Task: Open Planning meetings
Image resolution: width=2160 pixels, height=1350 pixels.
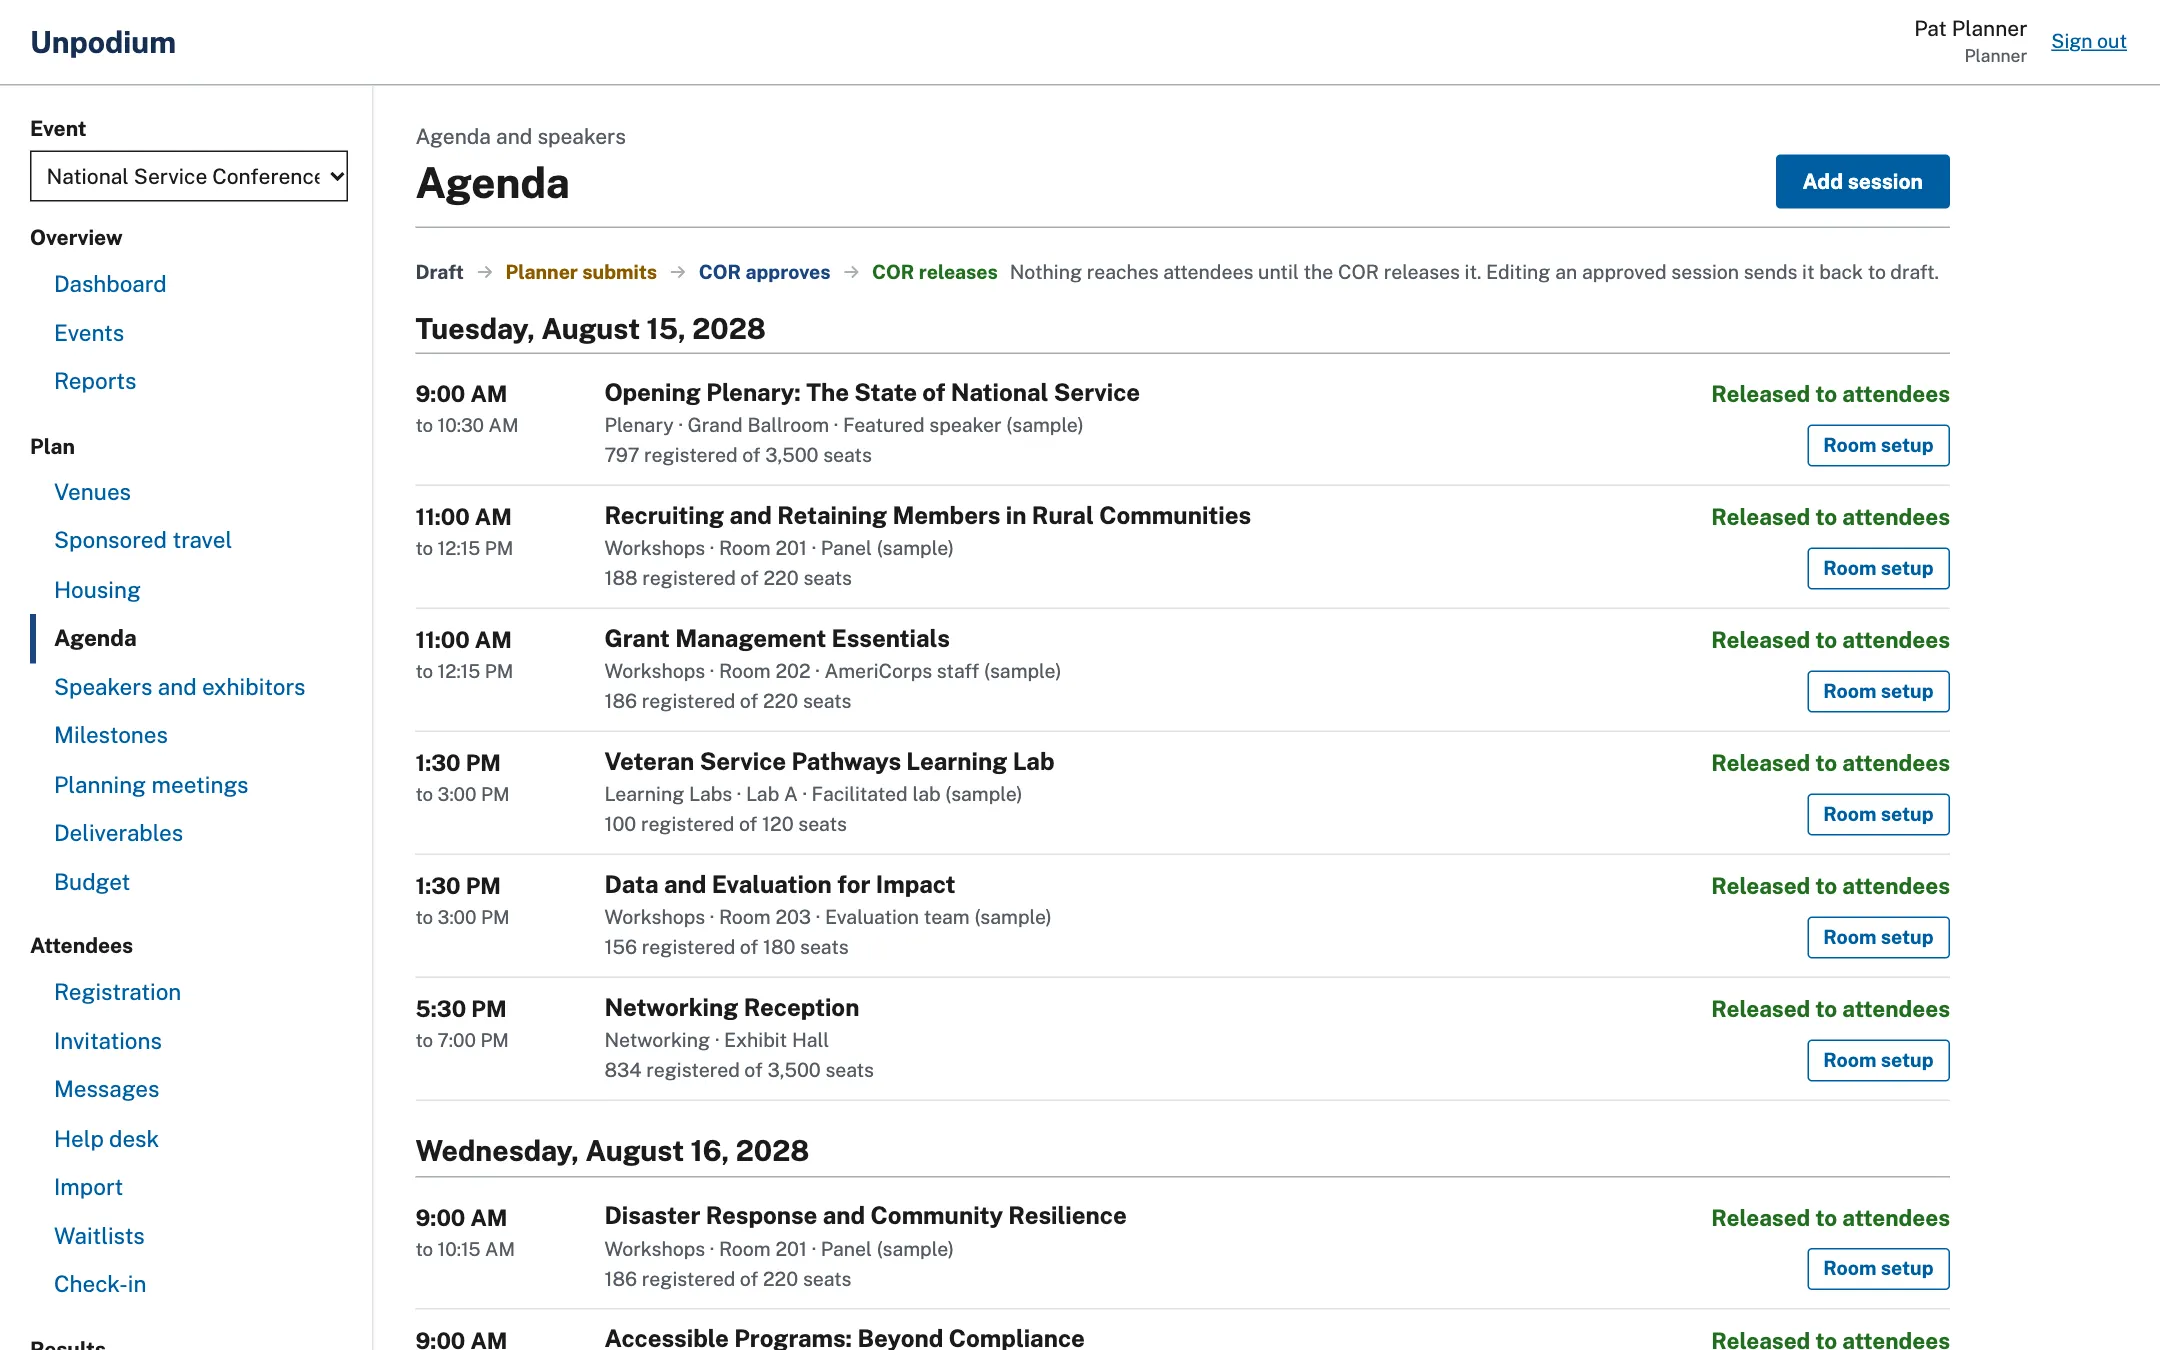Action: 151,785
